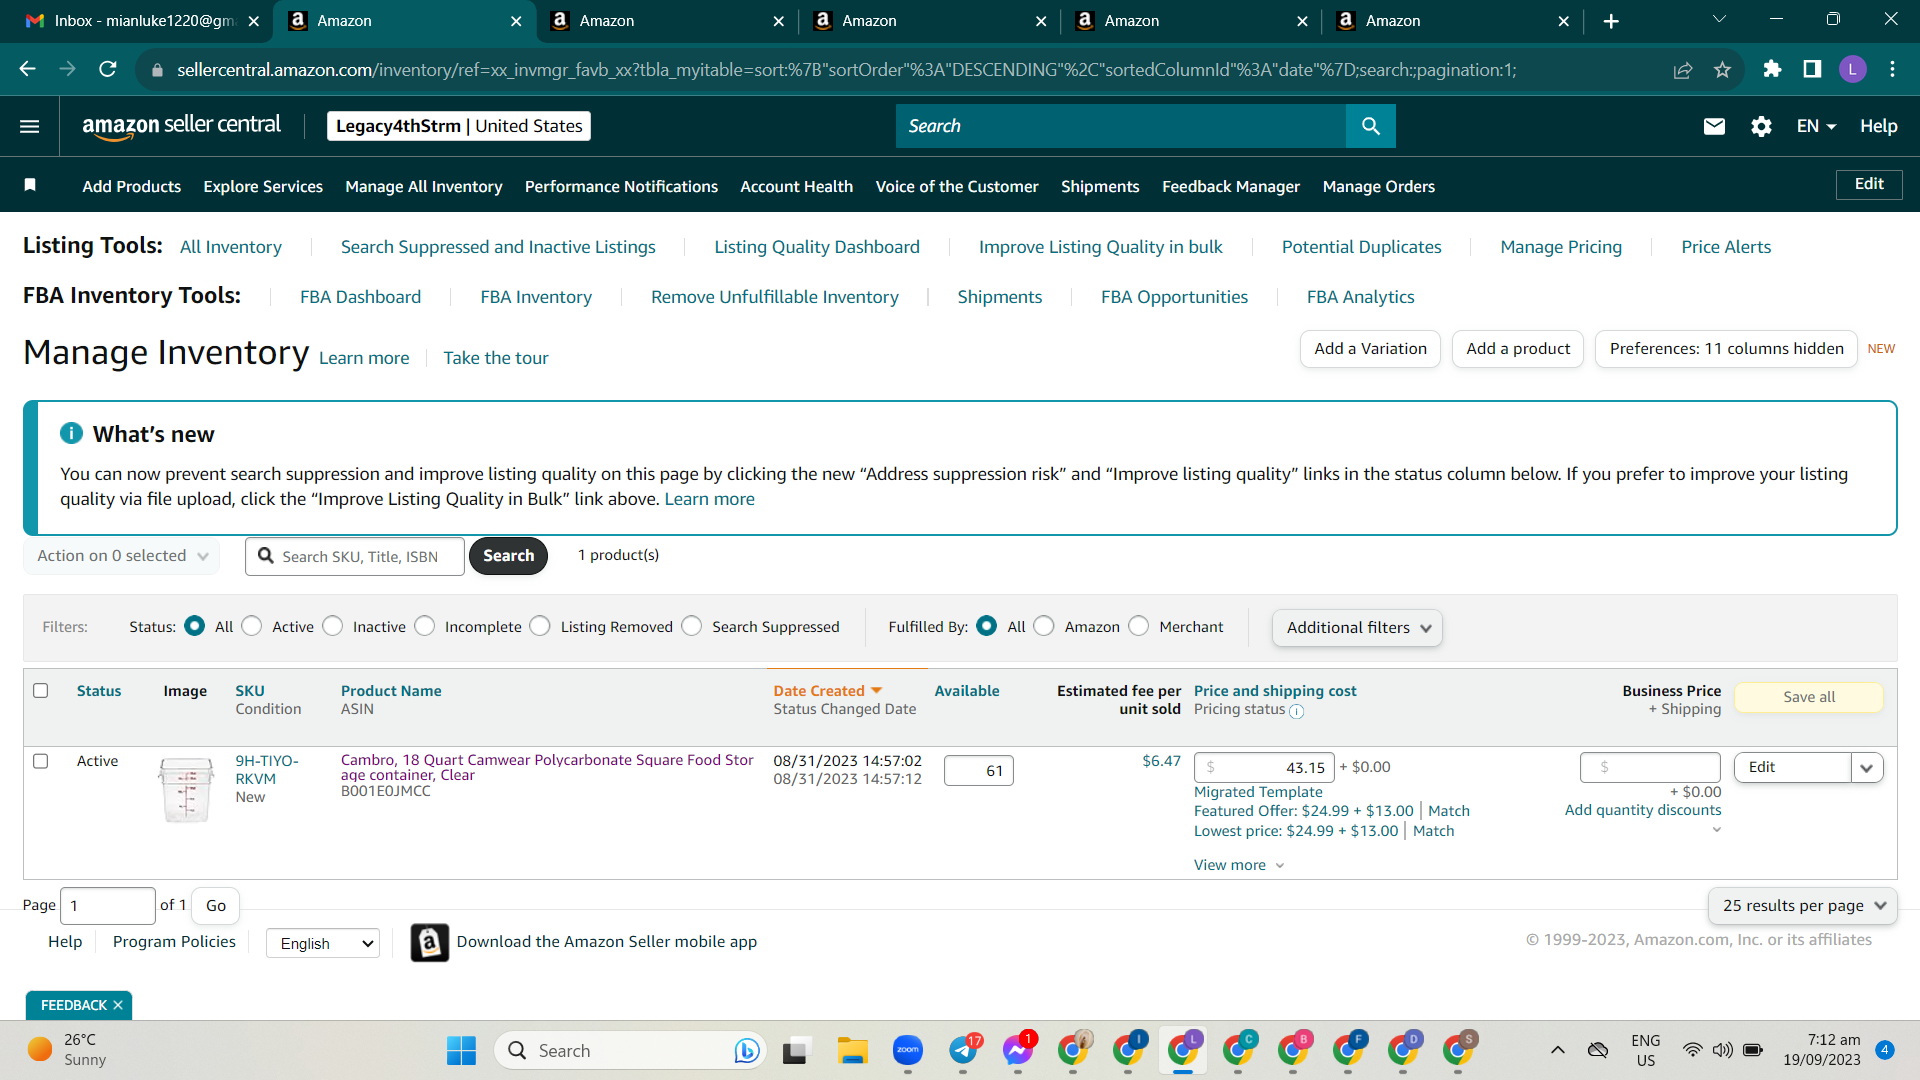
Task: Open Preferences: 11 columns hidden
Action: click(1726, 349)
